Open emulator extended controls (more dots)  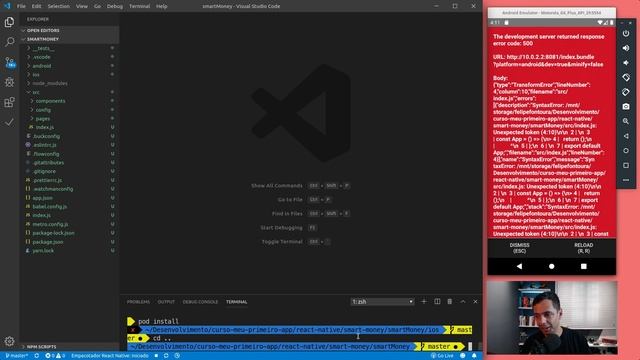pos(626,180)
